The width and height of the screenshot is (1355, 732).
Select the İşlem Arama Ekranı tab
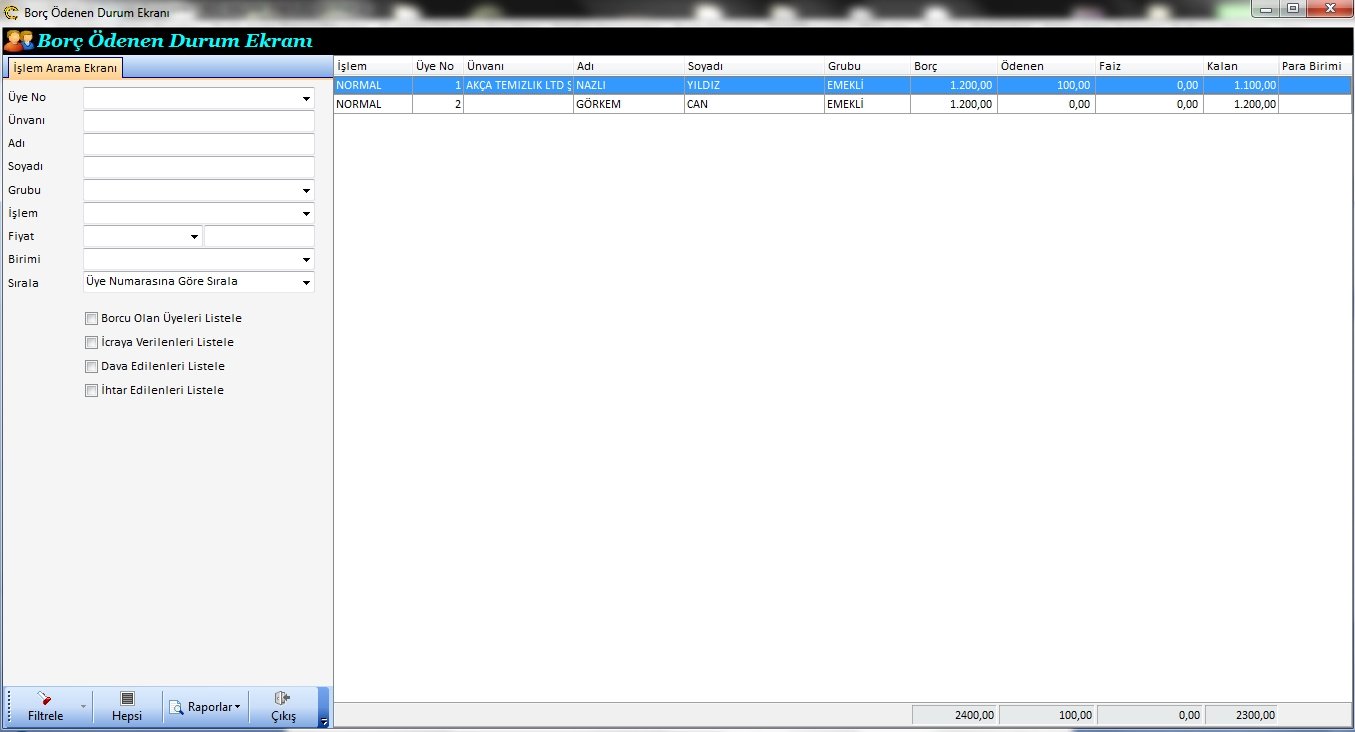click(x=66, y=68)
